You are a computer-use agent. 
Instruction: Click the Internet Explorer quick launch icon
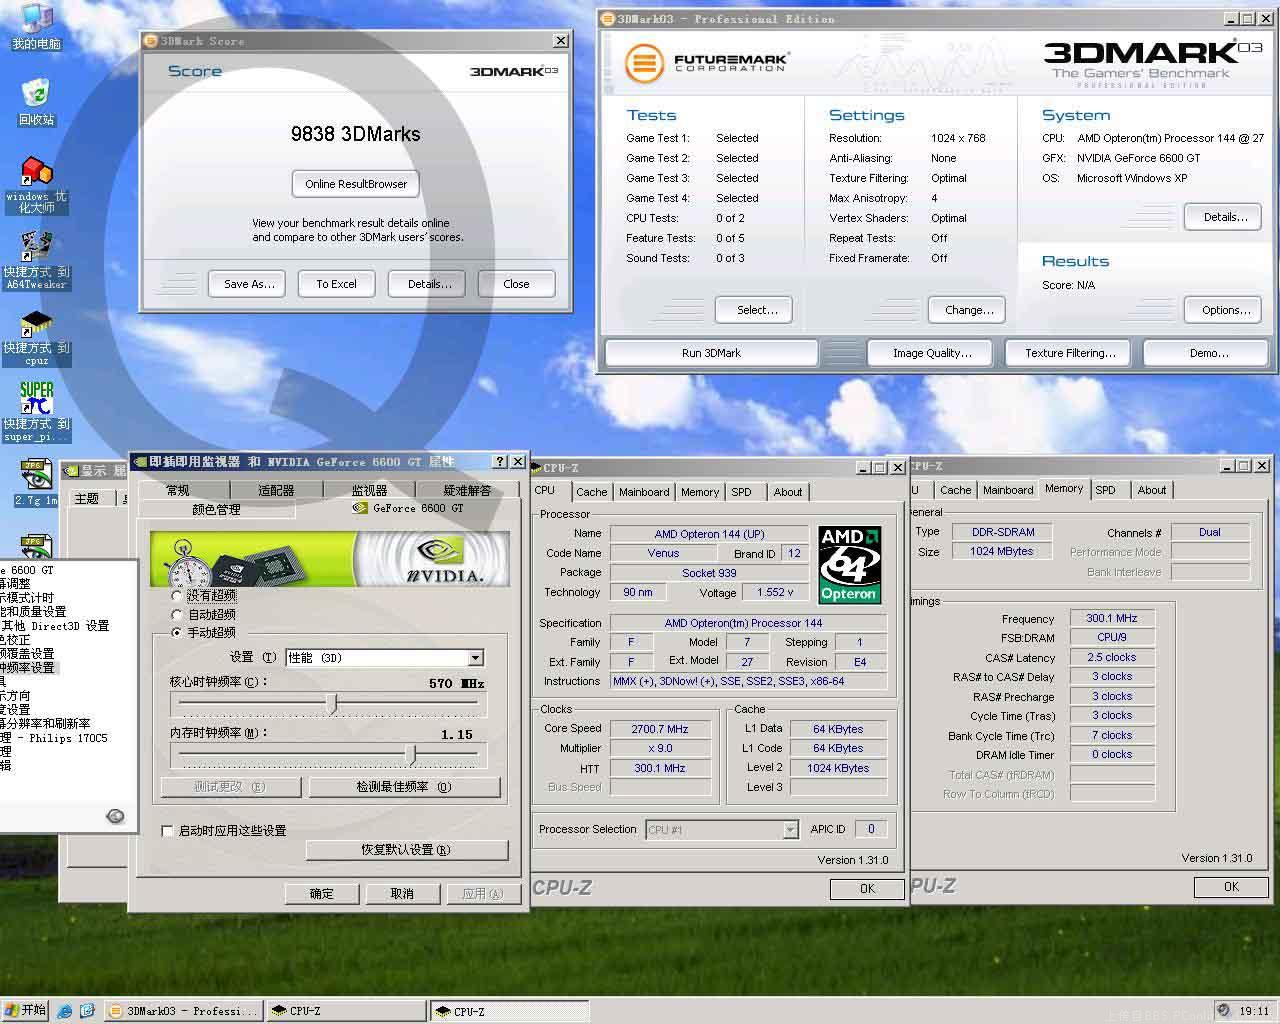point(65,1011)
